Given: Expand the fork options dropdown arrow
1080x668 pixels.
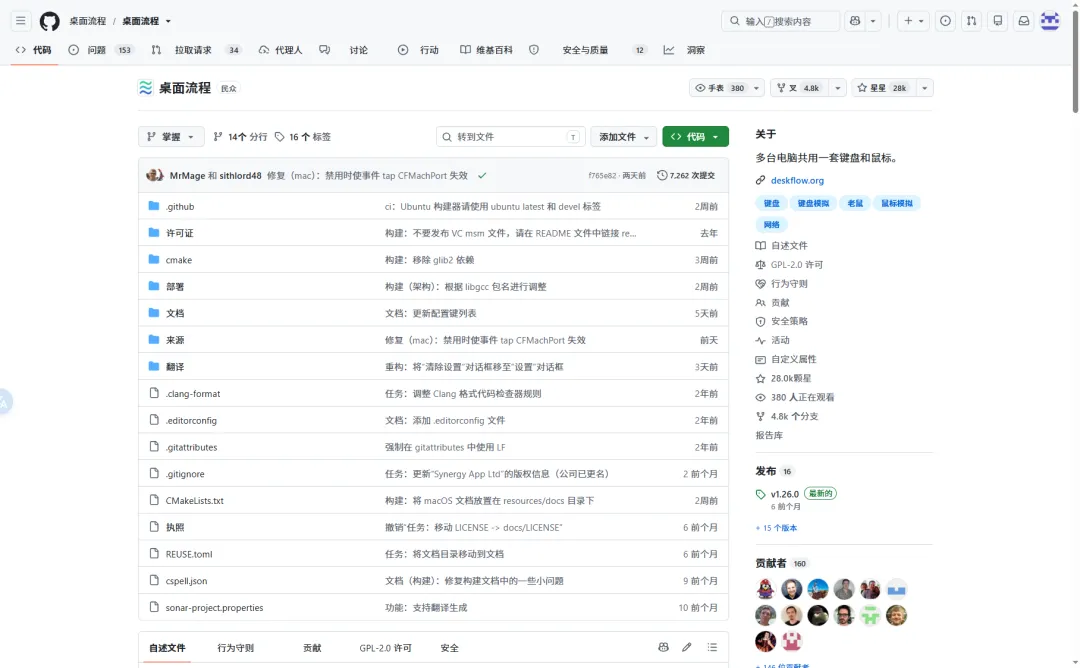Looking at the screenshot, I should point(838,87).
